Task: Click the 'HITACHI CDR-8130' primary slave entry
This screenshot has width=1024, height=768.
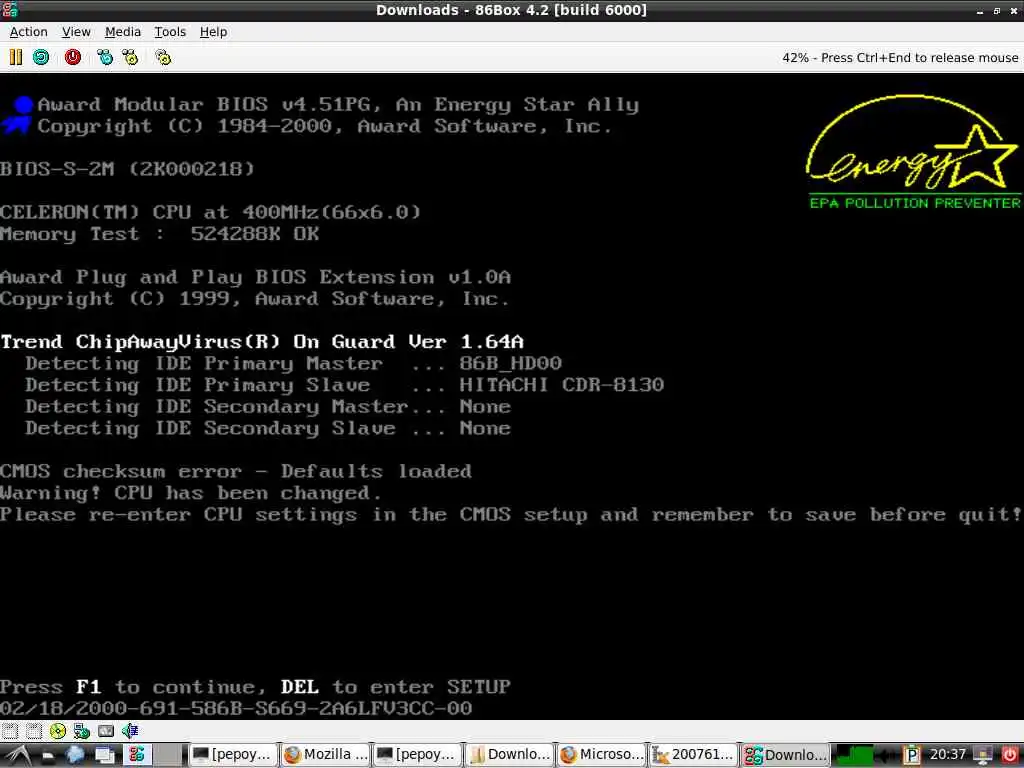Action: (x=562, y=385)
